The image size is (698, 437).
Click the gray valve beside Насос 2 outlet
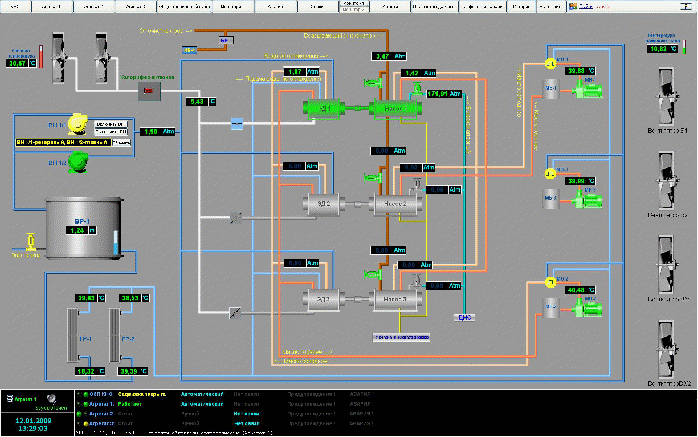[417, 184]
